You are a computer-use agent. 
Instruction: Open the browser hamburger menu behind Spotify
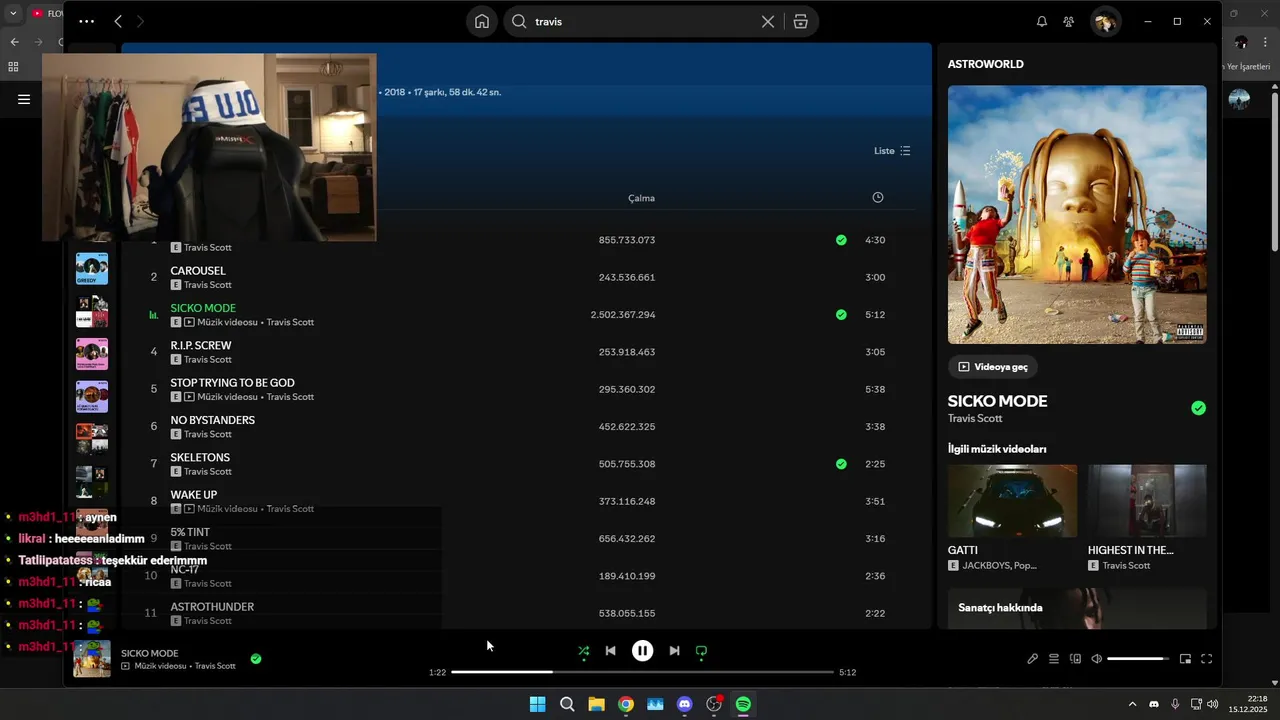(x=24, y=99)
